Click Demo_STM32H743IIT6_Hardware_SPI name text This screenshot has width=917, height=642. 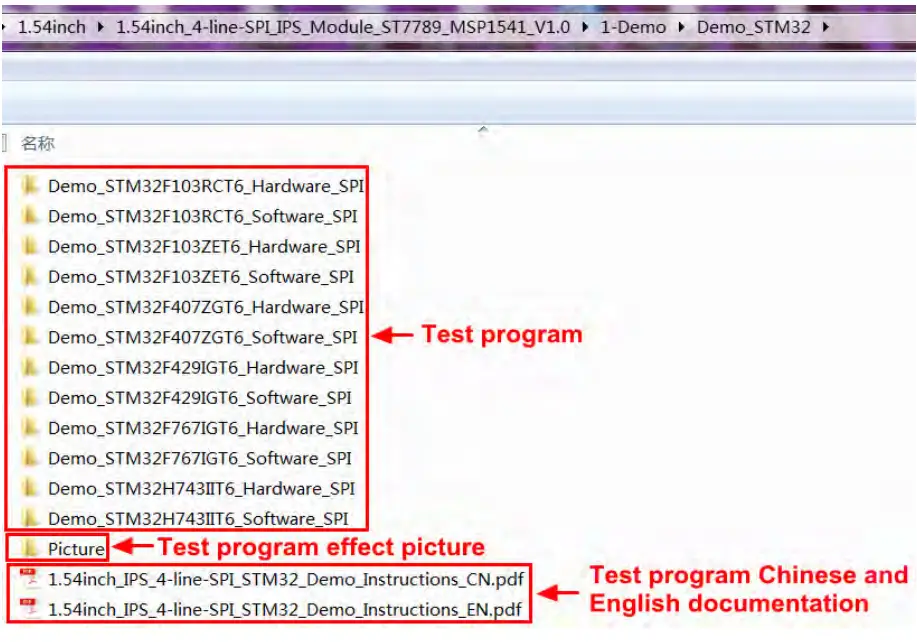(x=201, y=488)
